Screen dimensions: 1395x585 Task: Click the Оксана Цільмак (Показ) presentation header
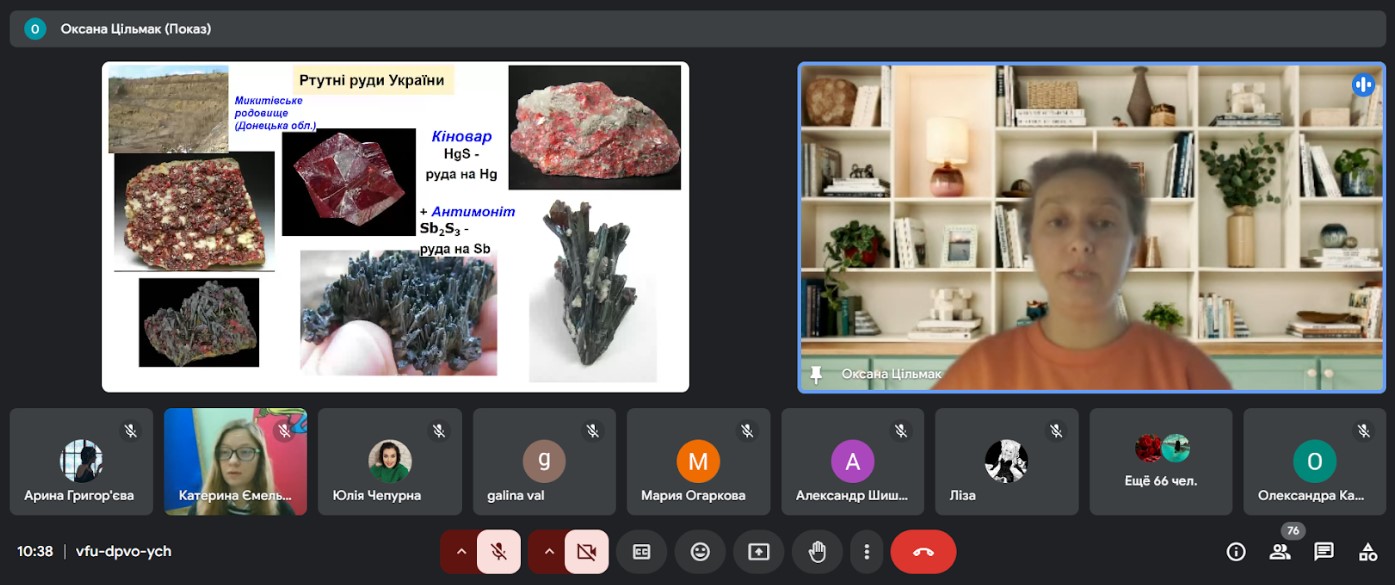(x=135, y=29)
